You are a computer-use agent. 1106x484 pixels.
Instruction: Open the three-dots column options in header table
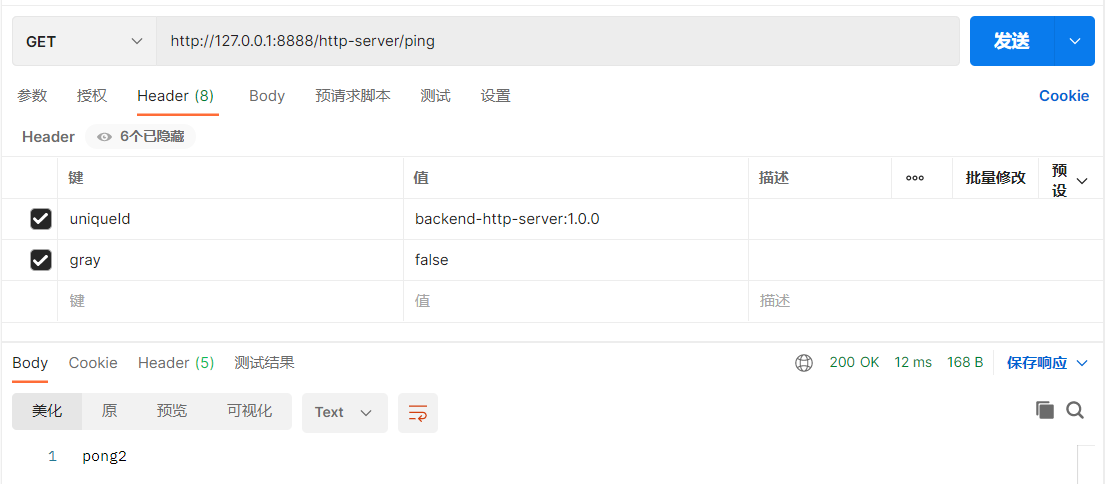coord(914,178)
